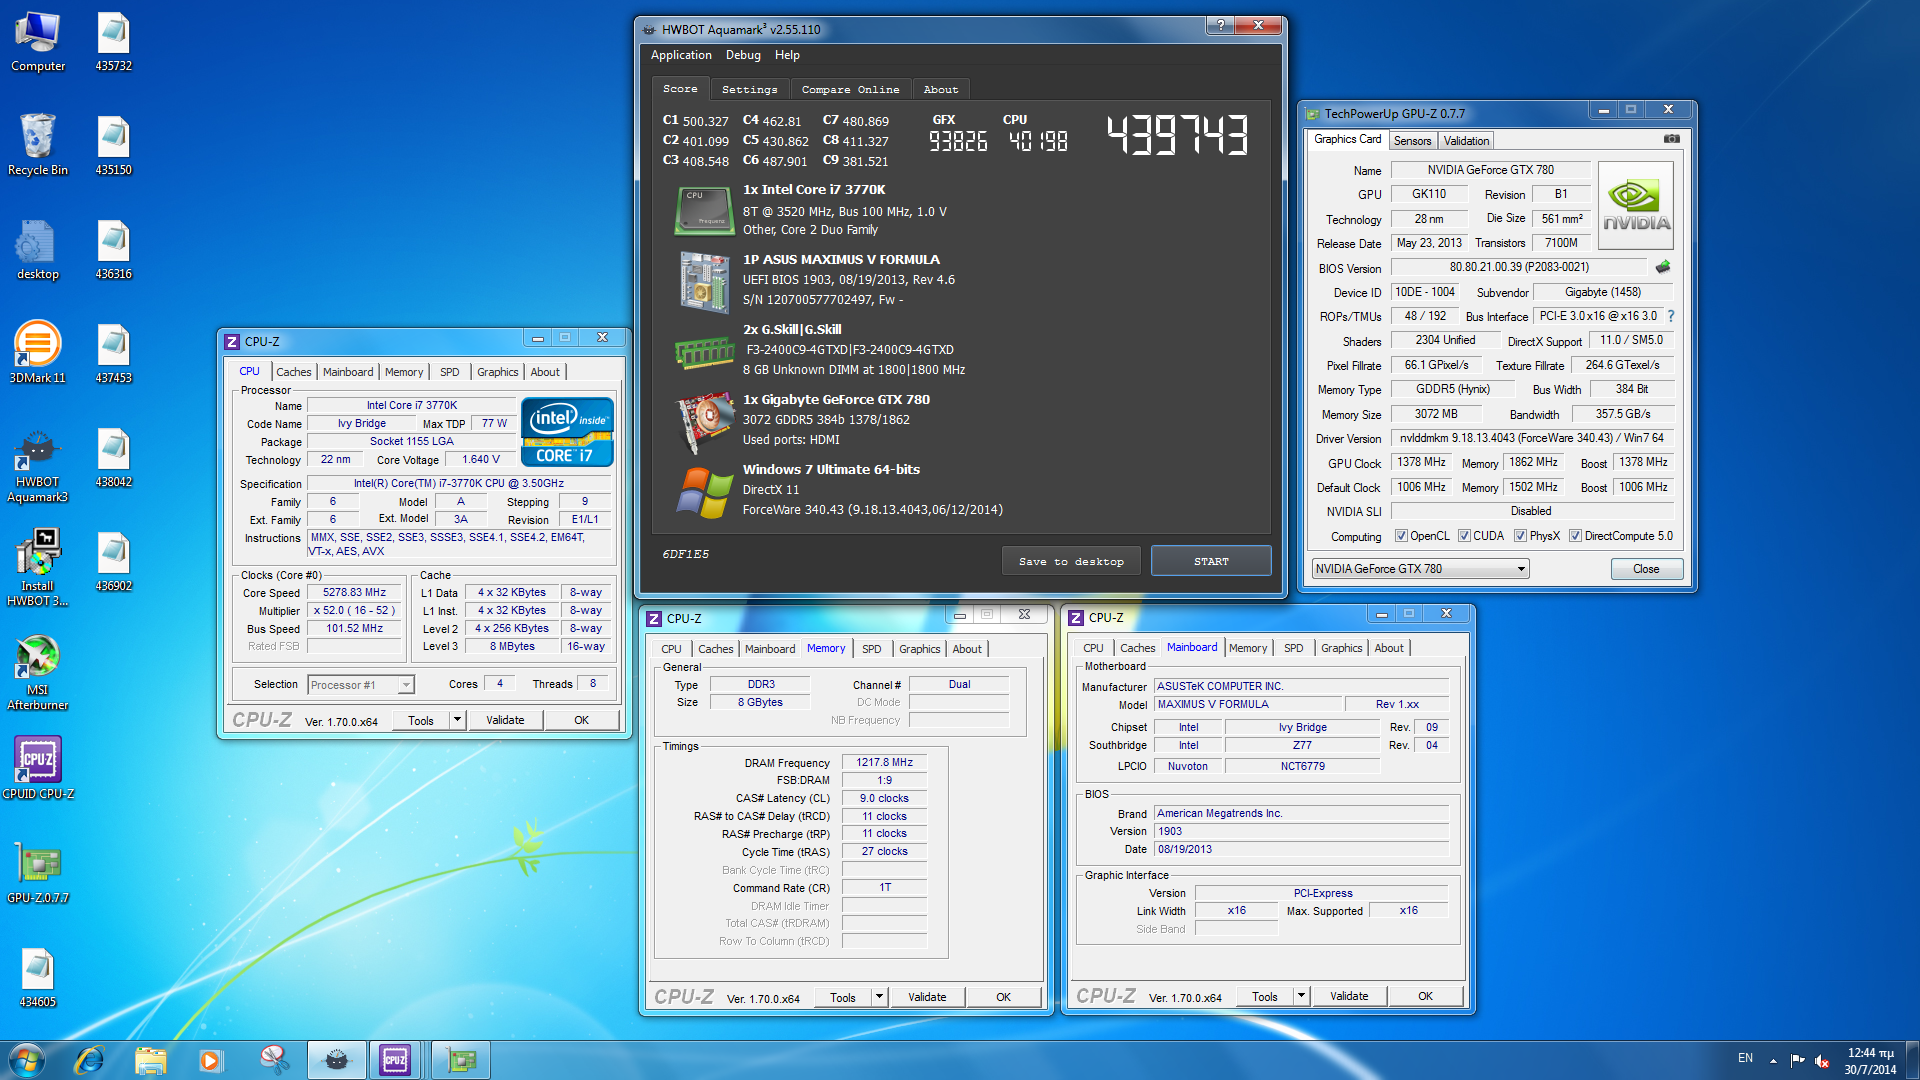The height and width of the screenshot is (1080, 1920).
Task: Click GPU-Z BIOS save chip icon
Action: click(x=1662, y=267)
